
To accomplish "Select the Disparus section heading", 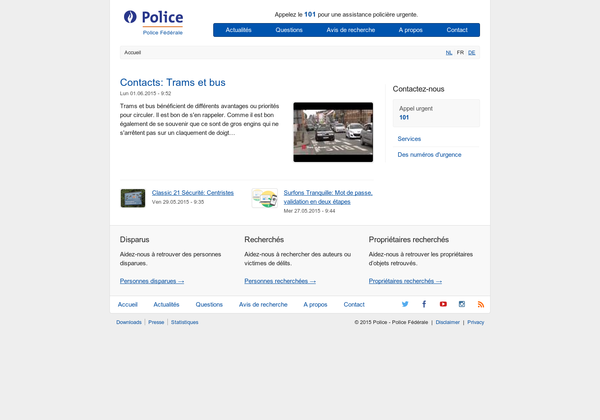I will click(134, 240).
